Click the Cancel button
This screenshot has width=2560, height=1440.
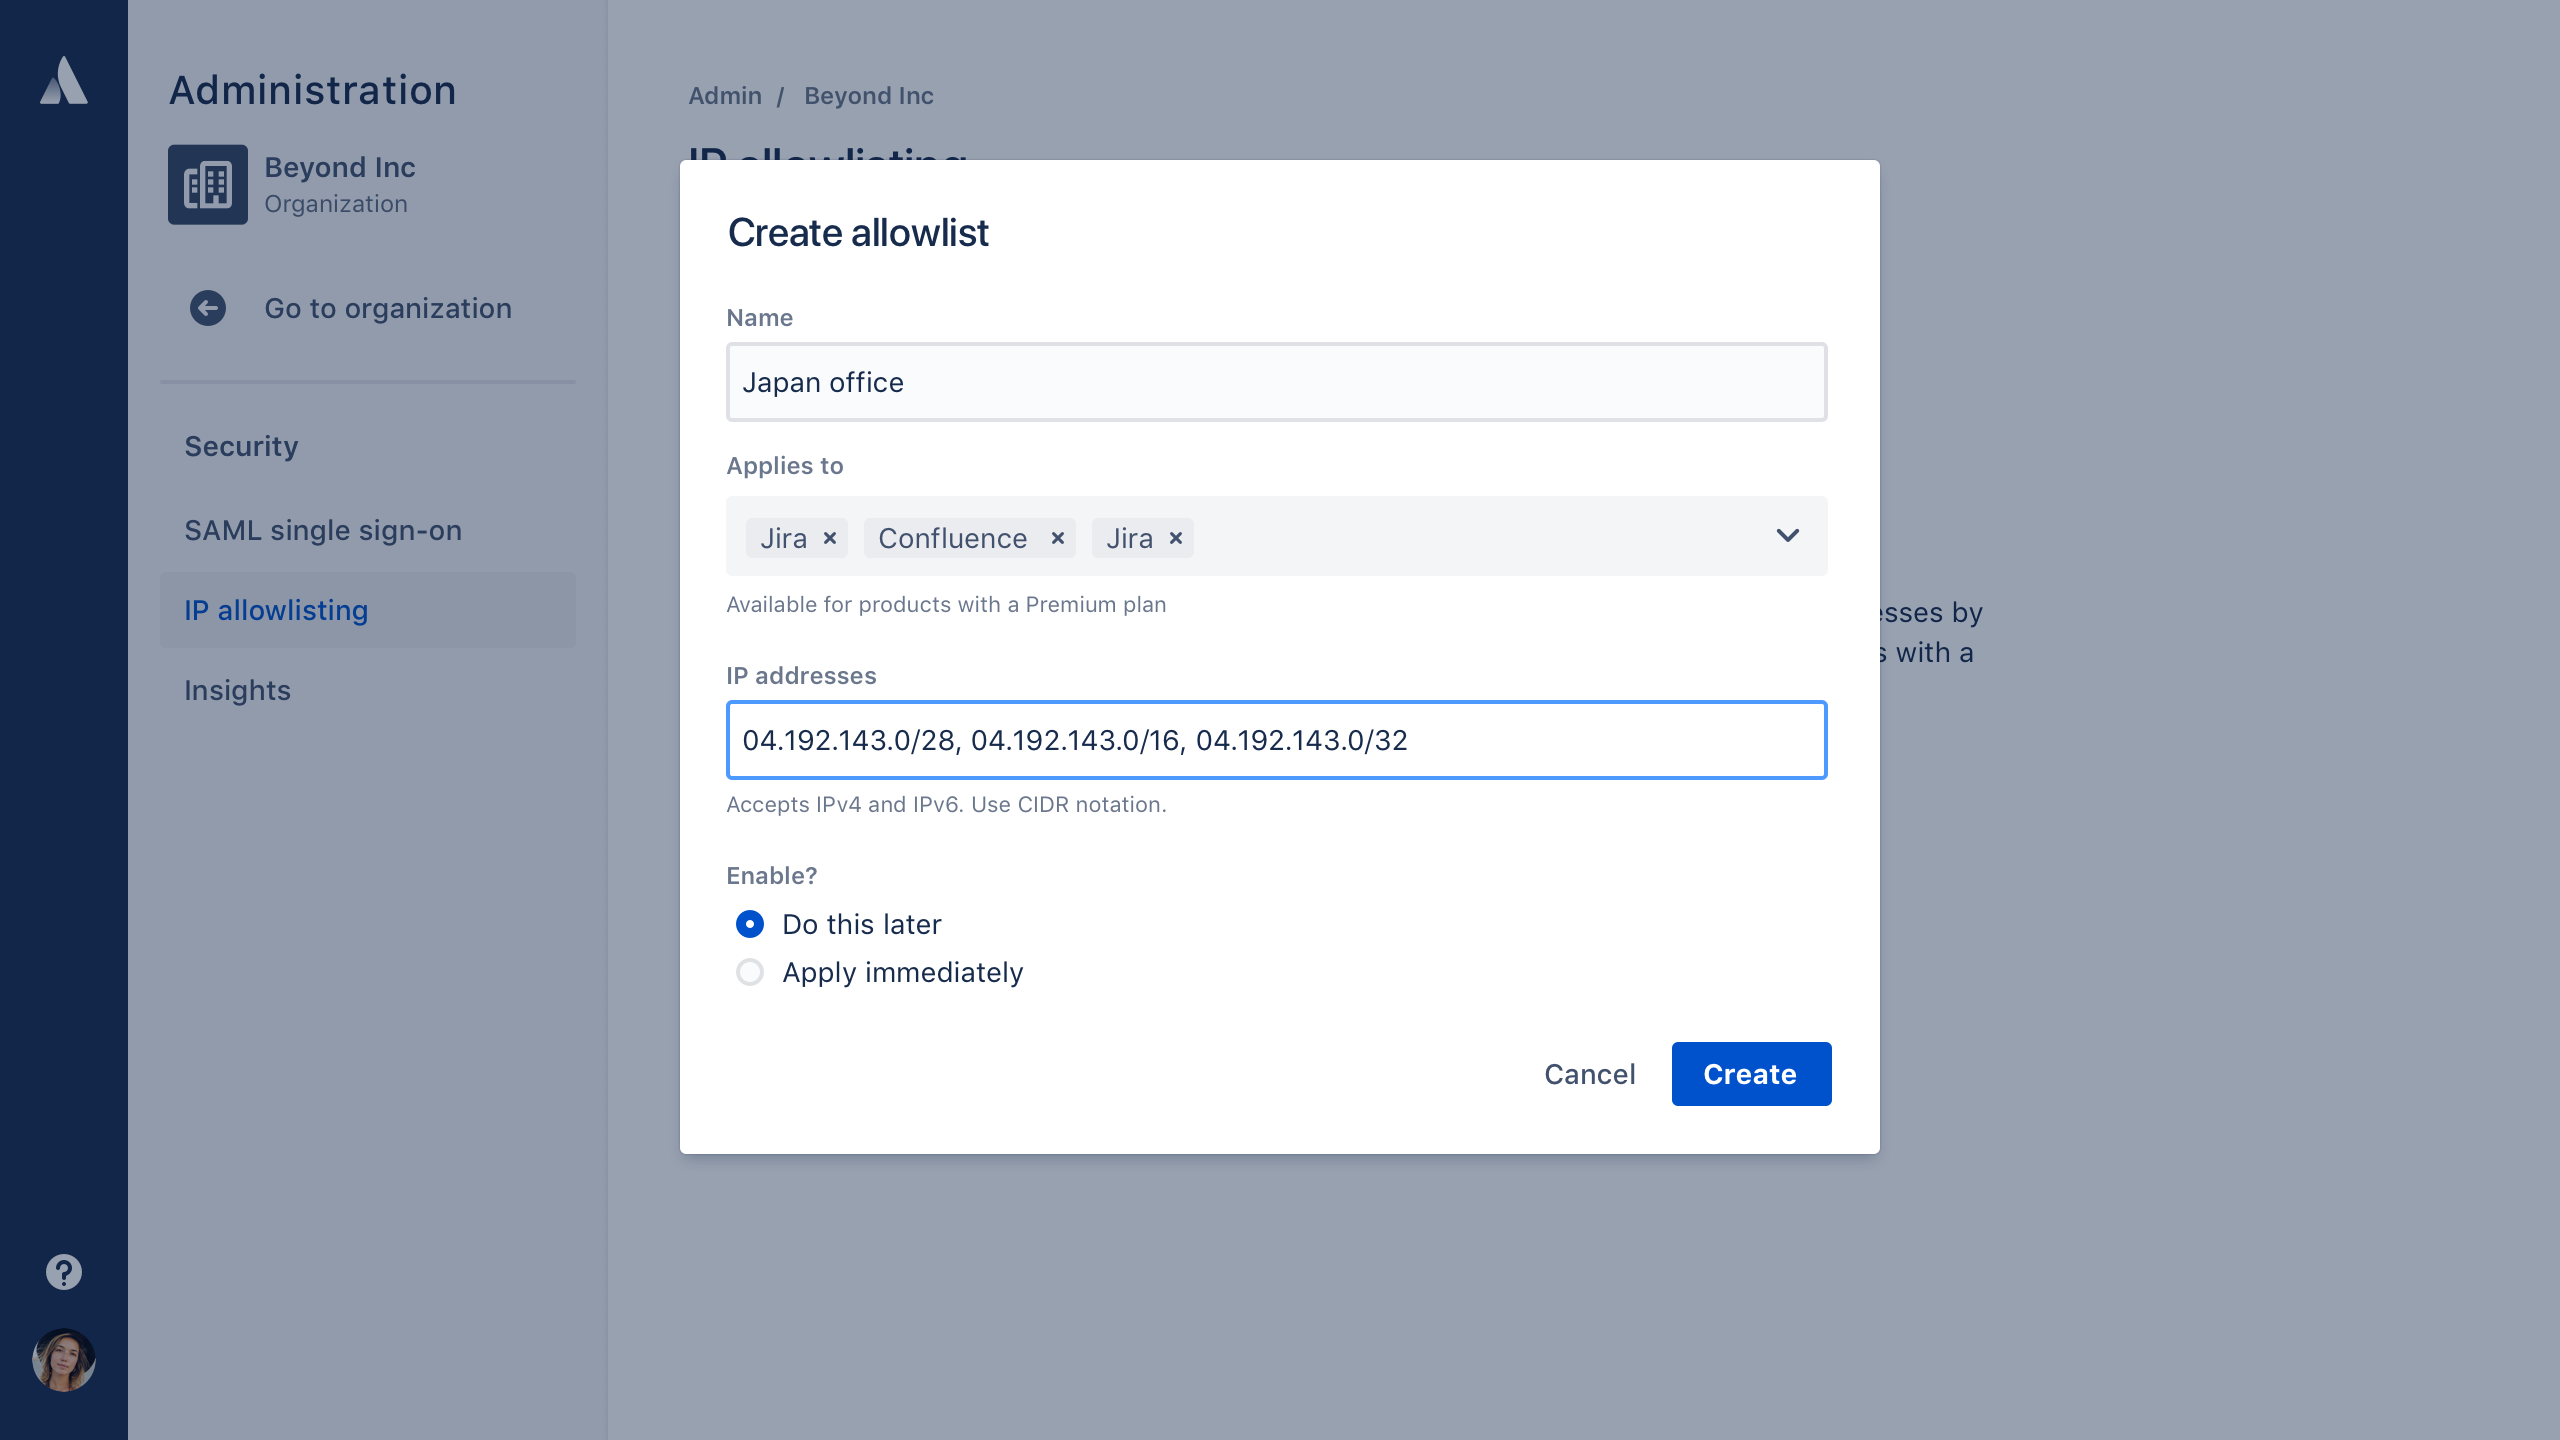1589,1074
